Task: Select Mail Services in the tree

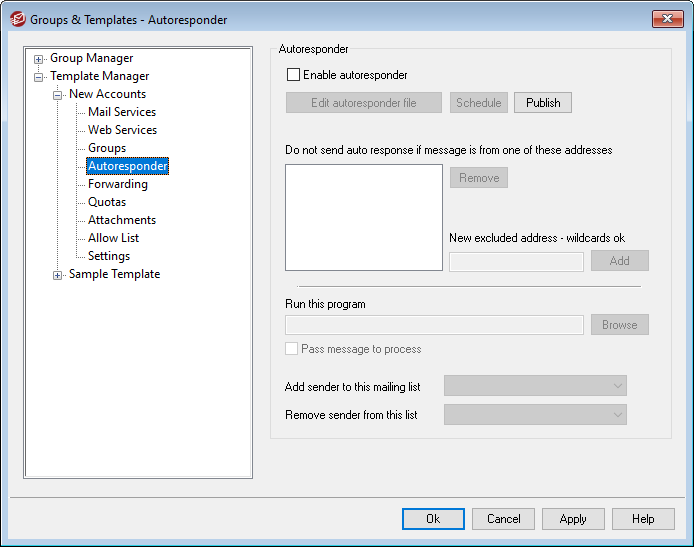Action: tap(122, 112)
